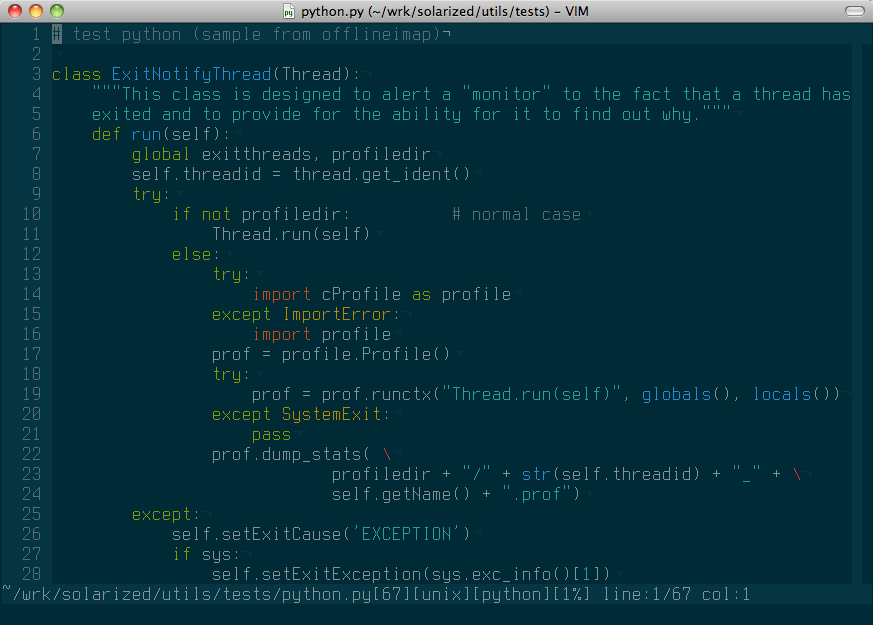The width and height of the screenshot is (873, 625).
Task: Select the ImportError exception name
Action: 341,314
